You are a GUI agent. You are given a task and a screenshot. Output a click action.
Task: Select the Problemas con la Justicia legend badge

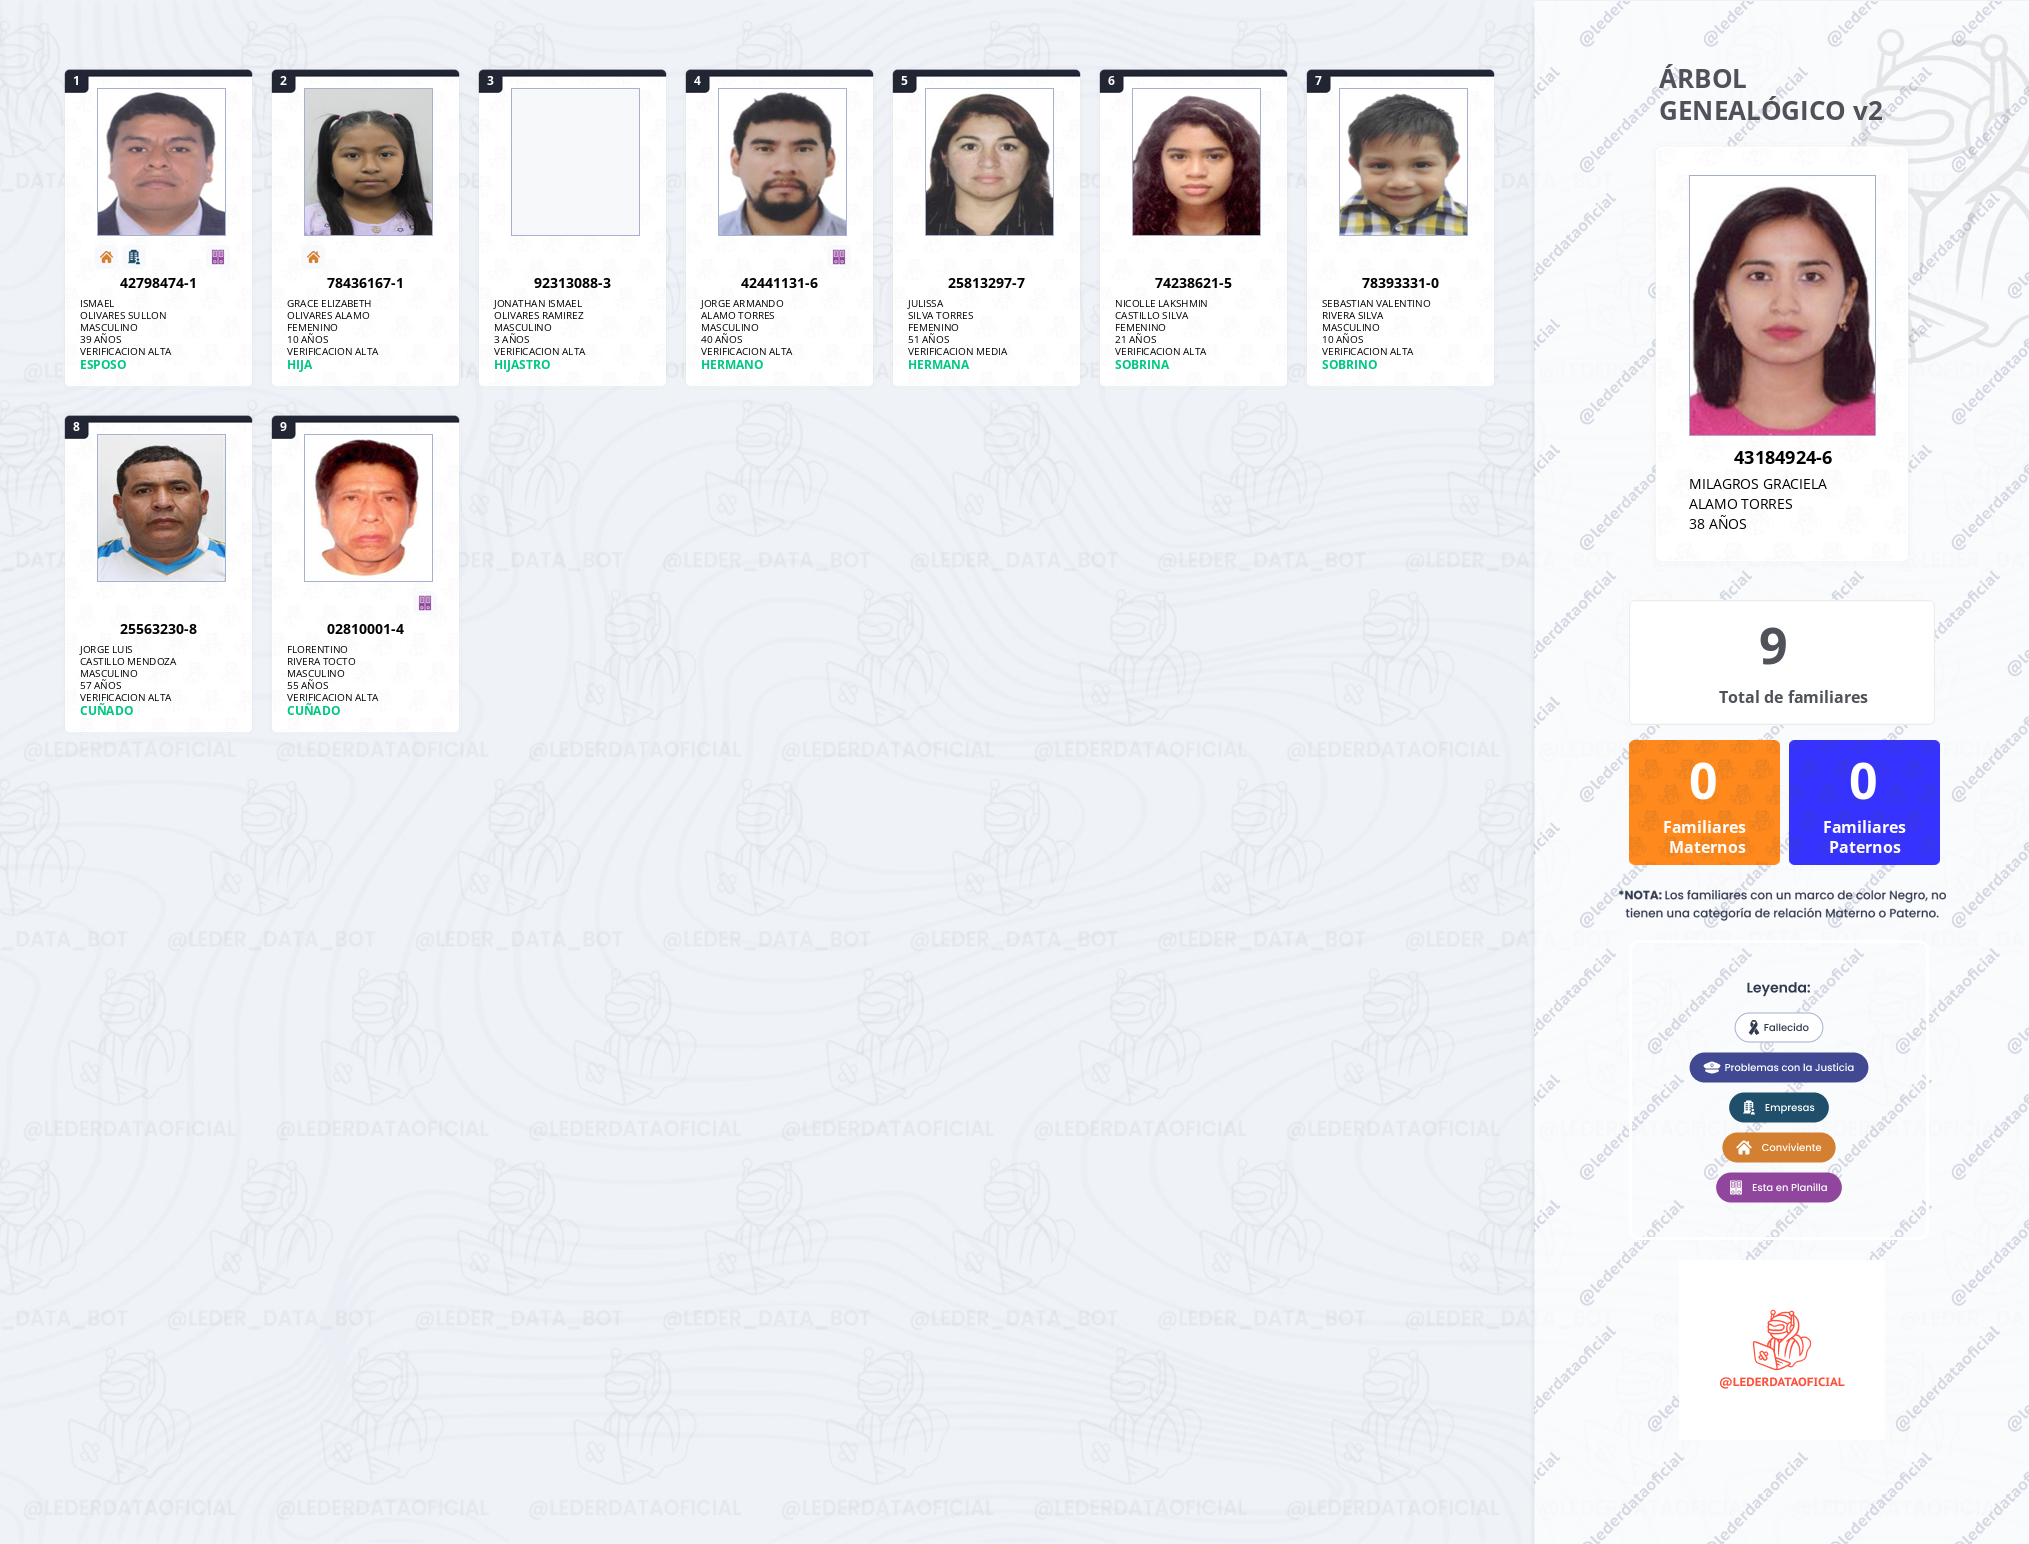[1778, 1067]
